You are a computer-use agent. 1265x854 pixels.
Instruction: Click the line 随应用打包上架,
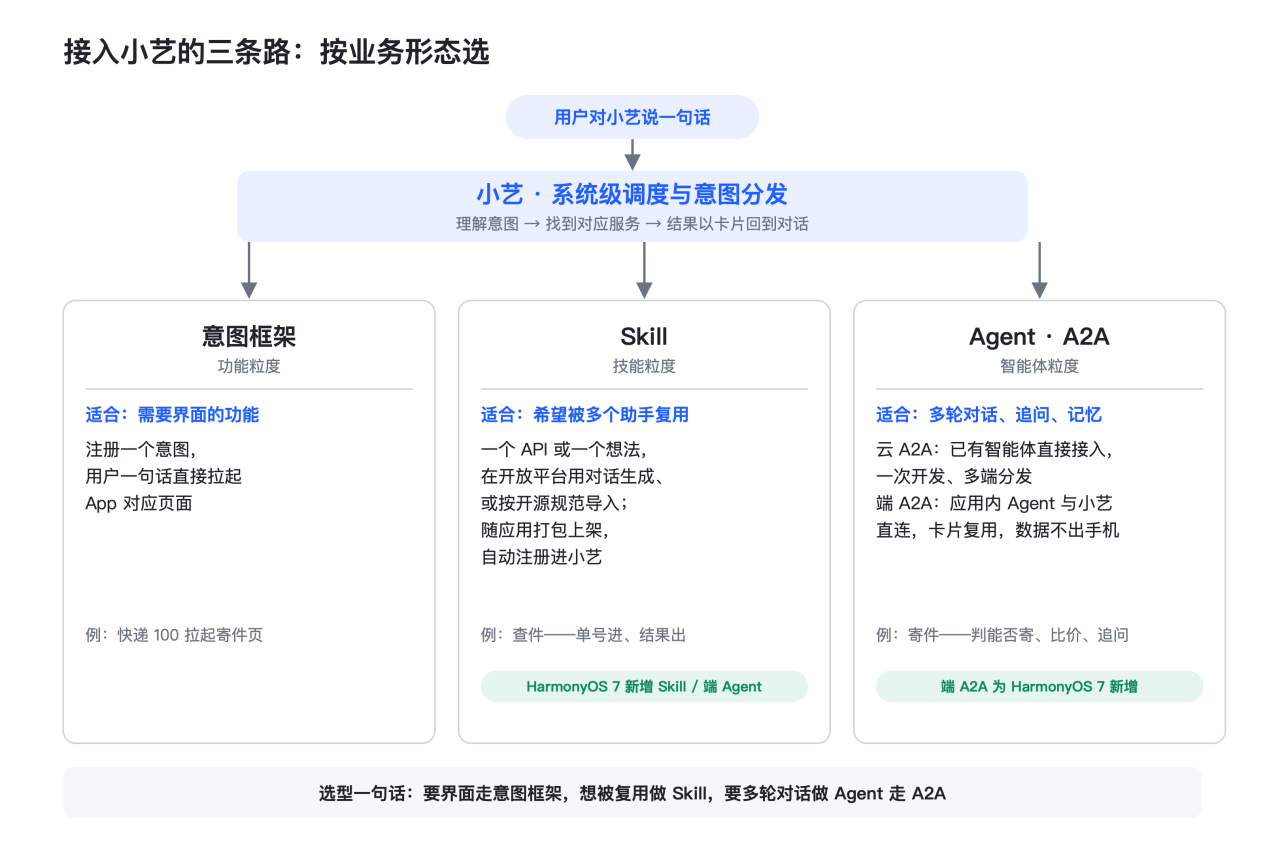tap(544, 530)
